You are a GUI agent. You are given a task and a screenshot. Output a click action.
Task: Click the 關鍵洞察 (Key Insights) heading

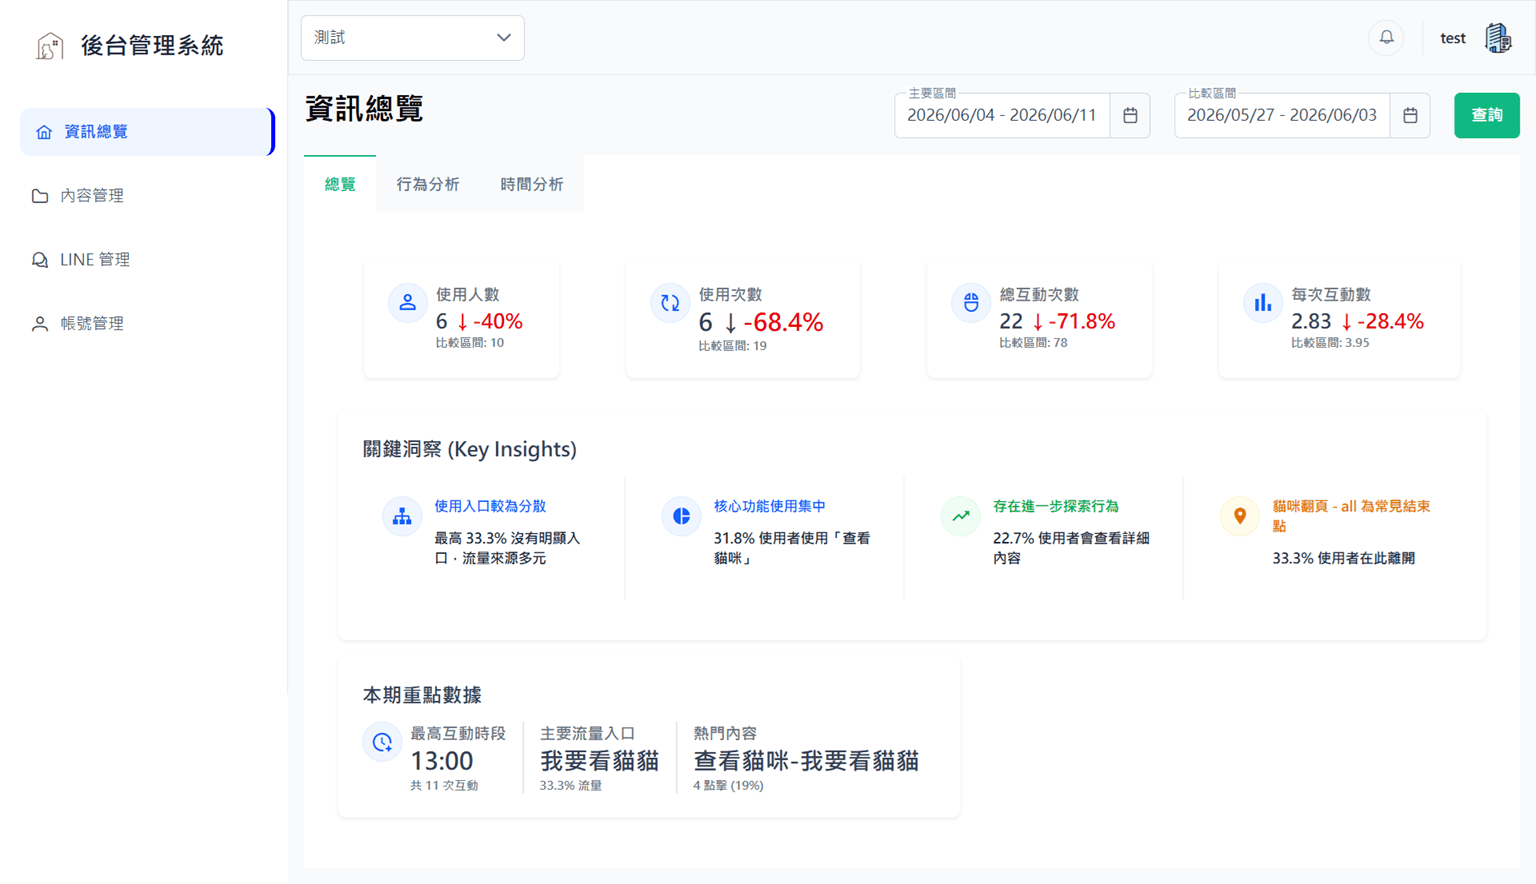tap(470, 449)
